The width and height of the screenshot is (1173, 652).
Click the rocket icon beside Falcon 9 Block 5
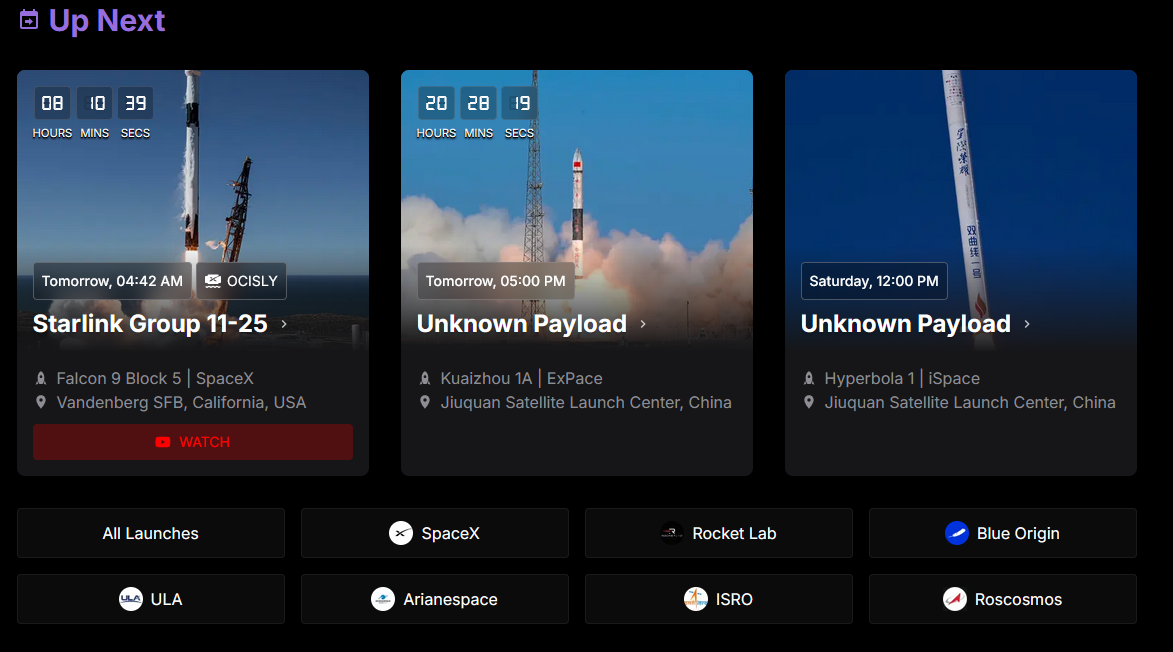(x=41, y=378)
